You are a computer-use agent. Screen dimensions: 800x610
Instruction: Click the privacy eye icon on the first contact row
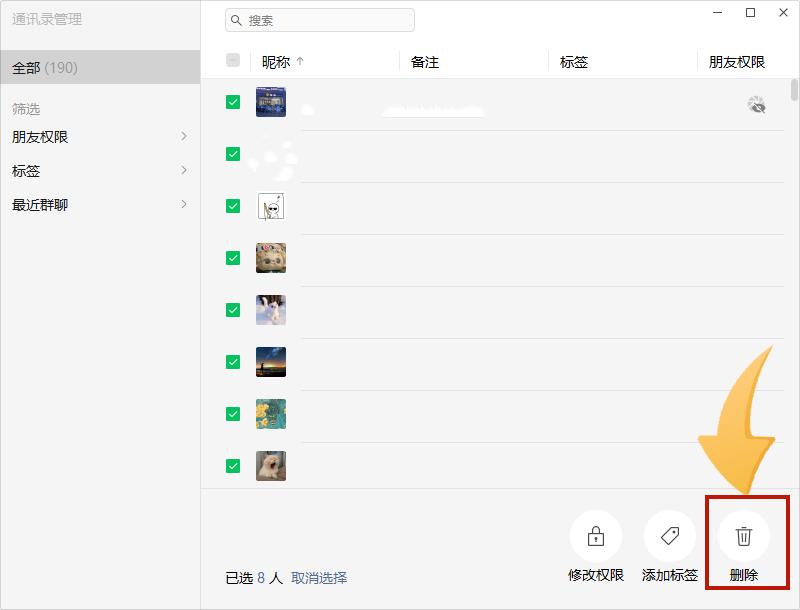pyautogui.click(x=757, y=103)
